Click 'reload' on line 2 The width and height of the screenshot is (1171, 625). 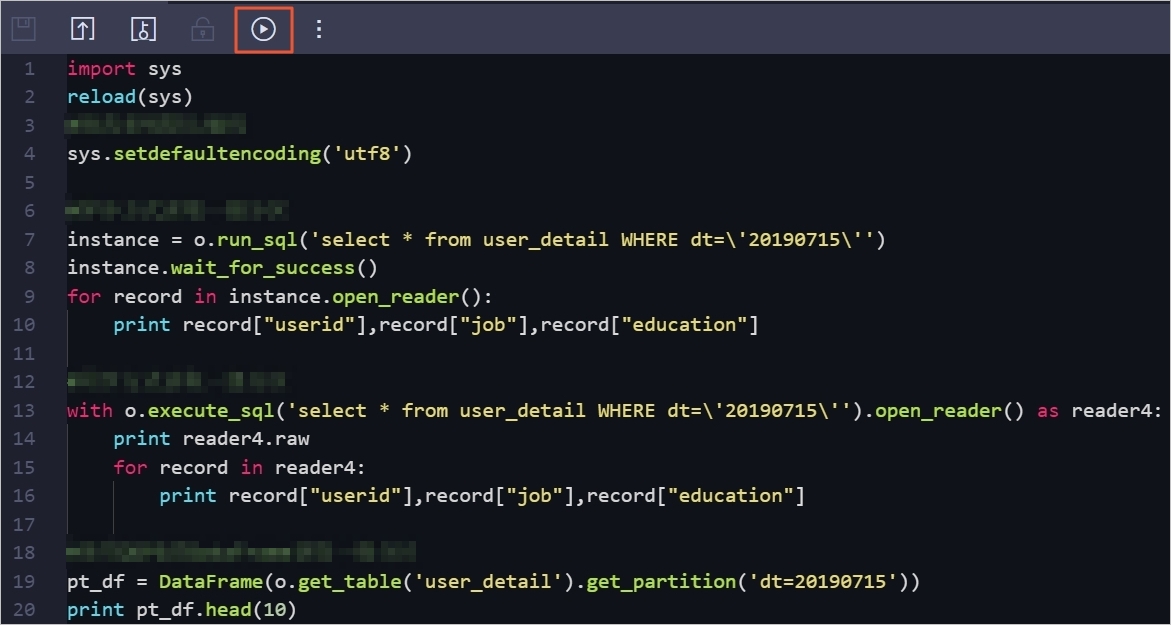click(102, 97)
